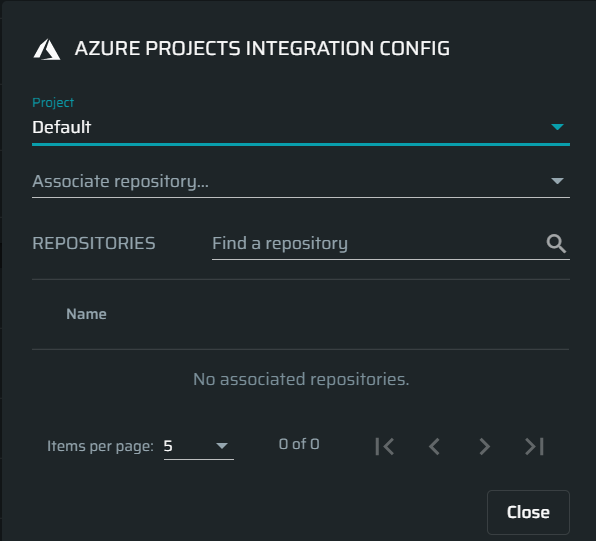Screen dimensions: 596x541
Task: Go to previous page of repositories
Action: pyautogui.click(x=434, y=446)
